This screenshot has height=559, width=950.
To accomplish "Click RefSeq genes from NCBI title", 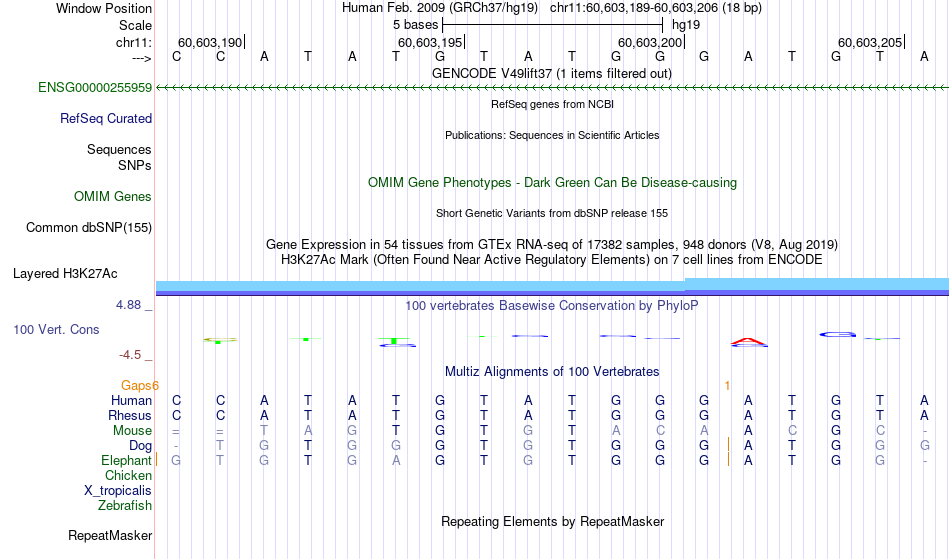I will pyautogui.click(x=552, y=104).
